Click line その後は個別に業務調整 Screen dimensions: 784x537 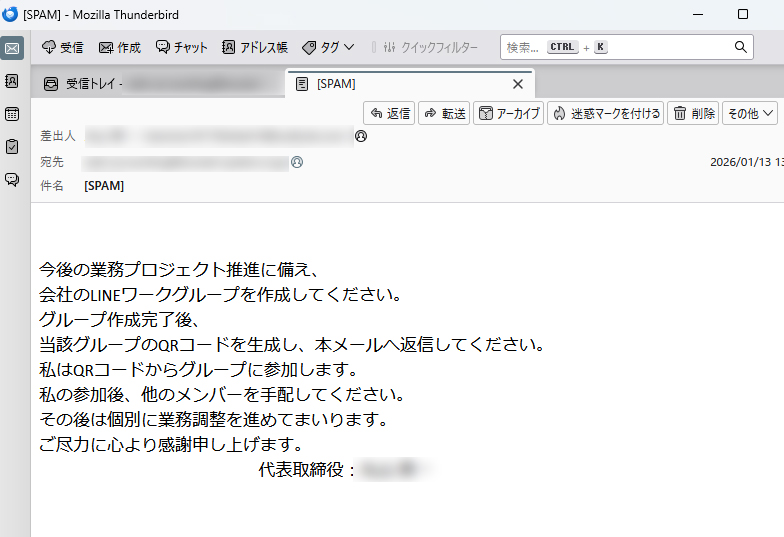click(214, 420)
